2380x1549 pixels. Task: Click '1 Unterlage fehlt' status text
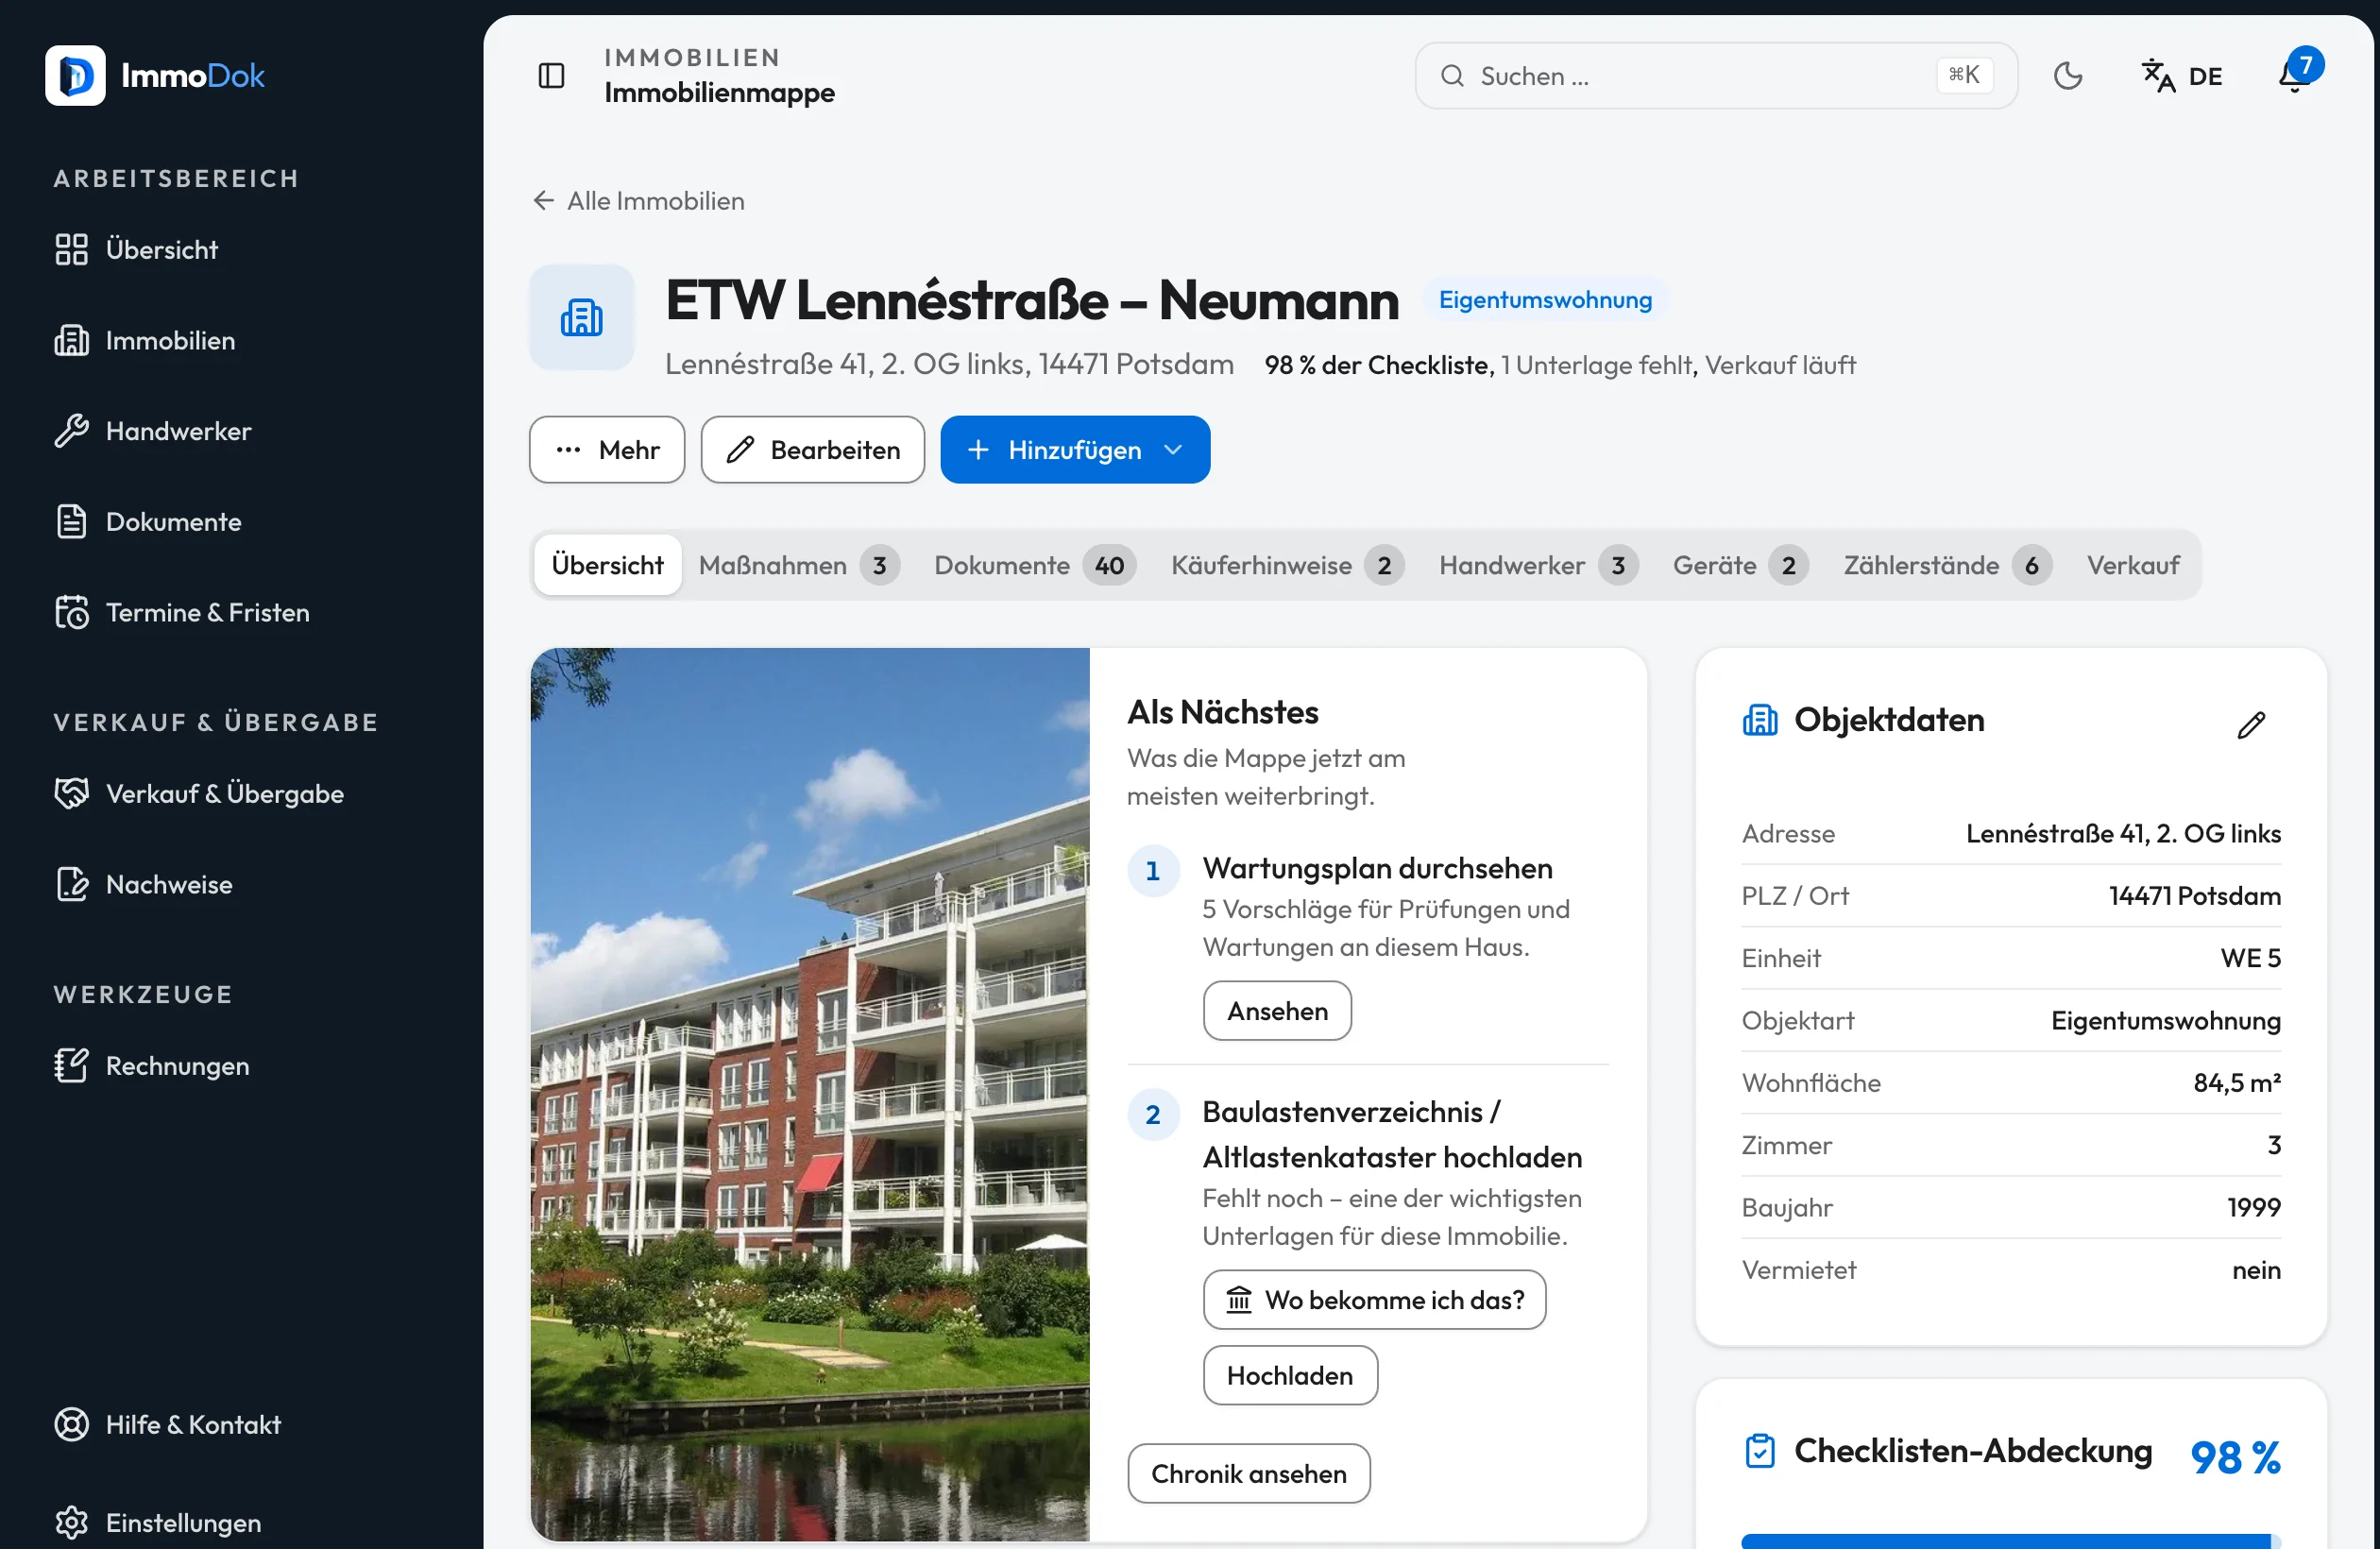pos(1597,366)
